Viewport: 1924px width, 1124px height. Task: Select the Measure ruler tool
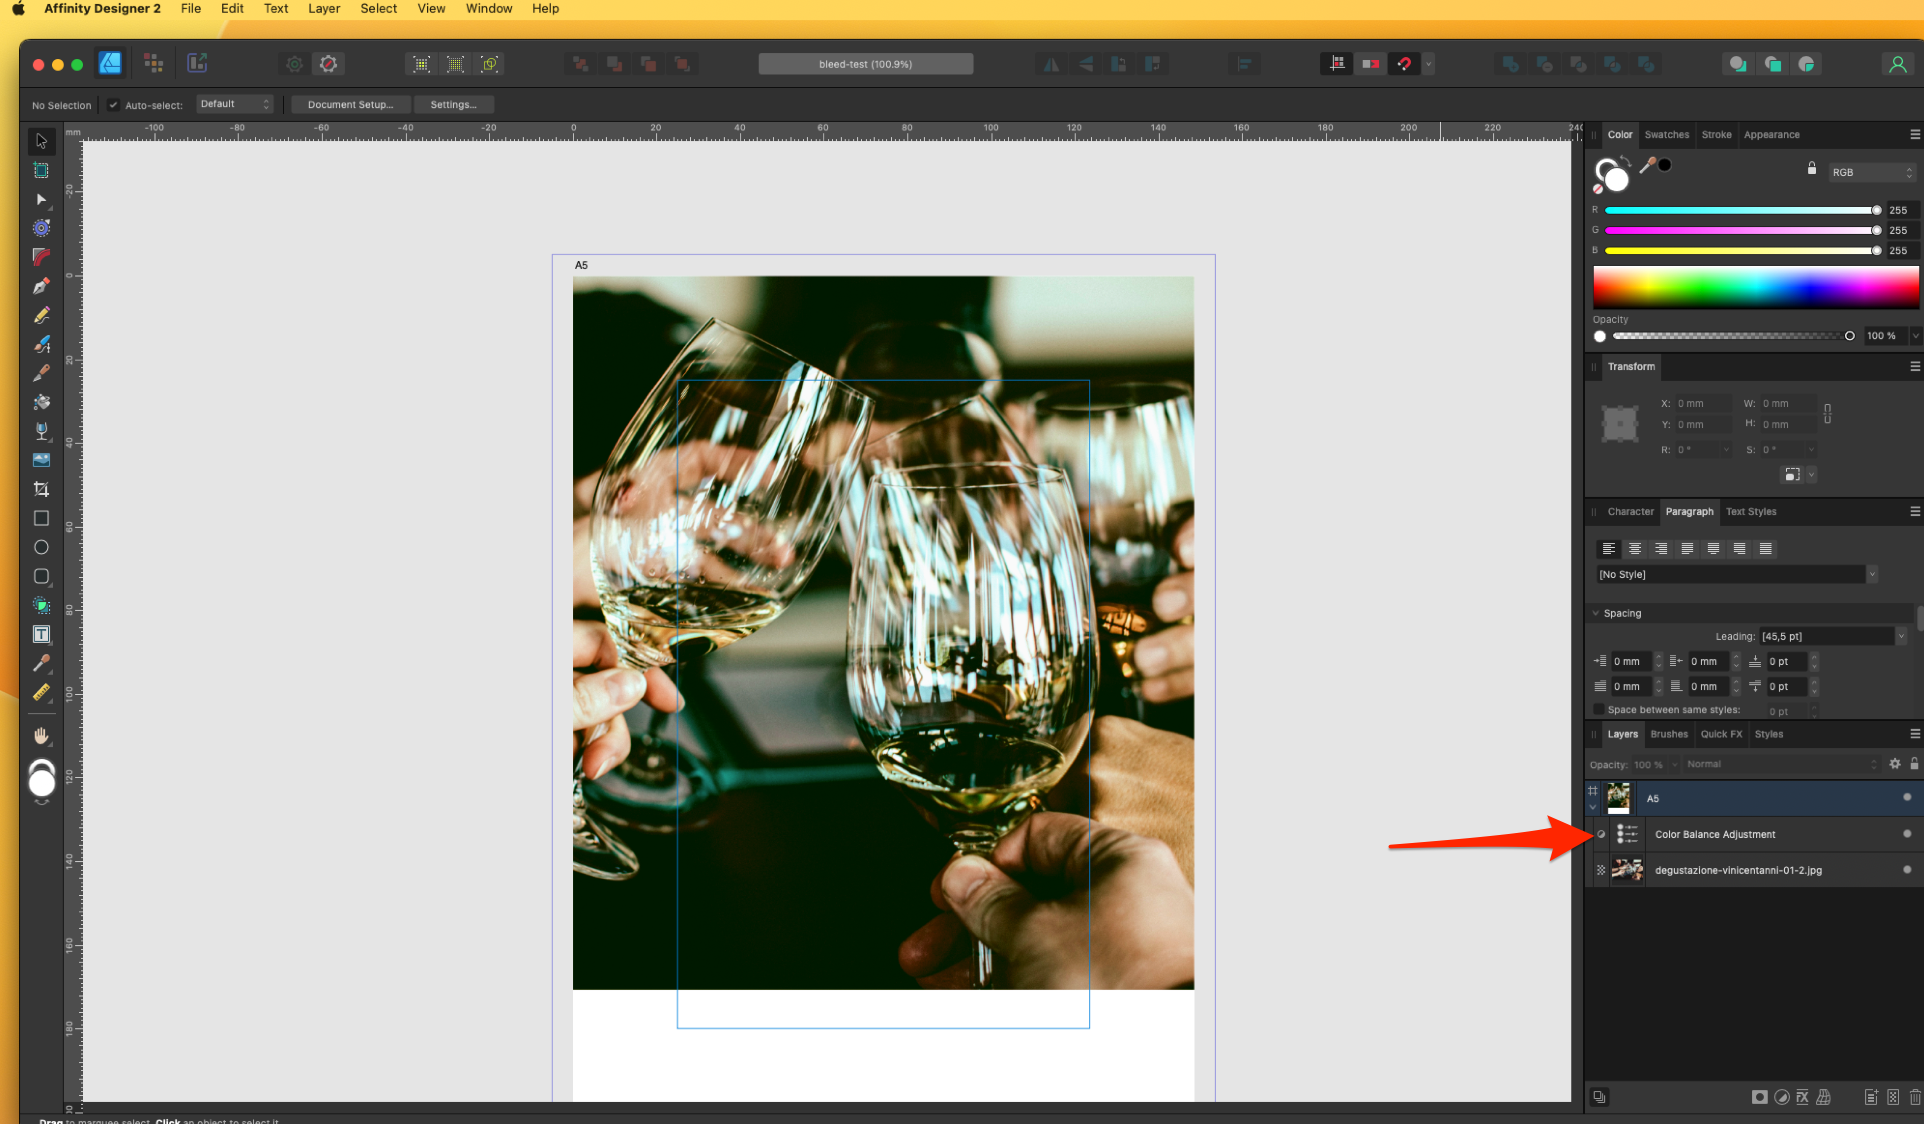[41, 692]
